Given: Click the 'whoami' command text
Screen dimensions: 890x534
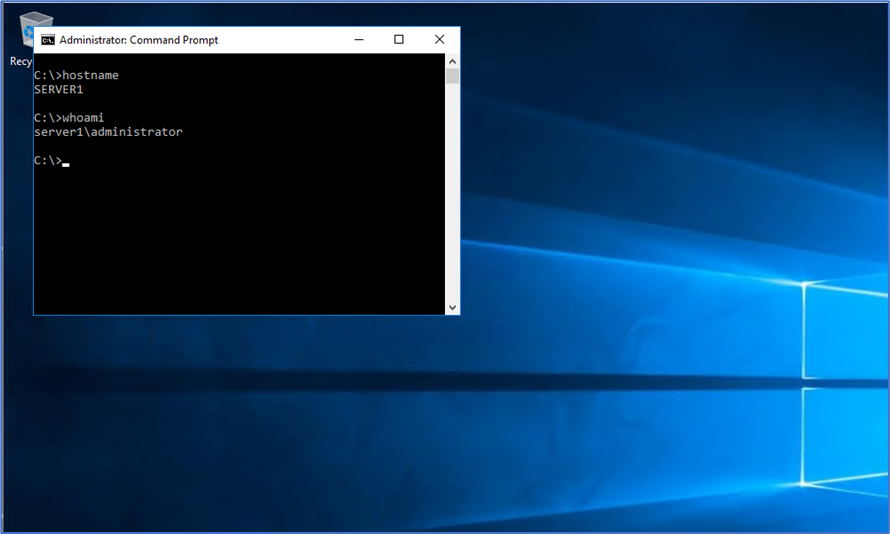Looking at the screenshot, I should pyautogui.click(x=83, y=117).
